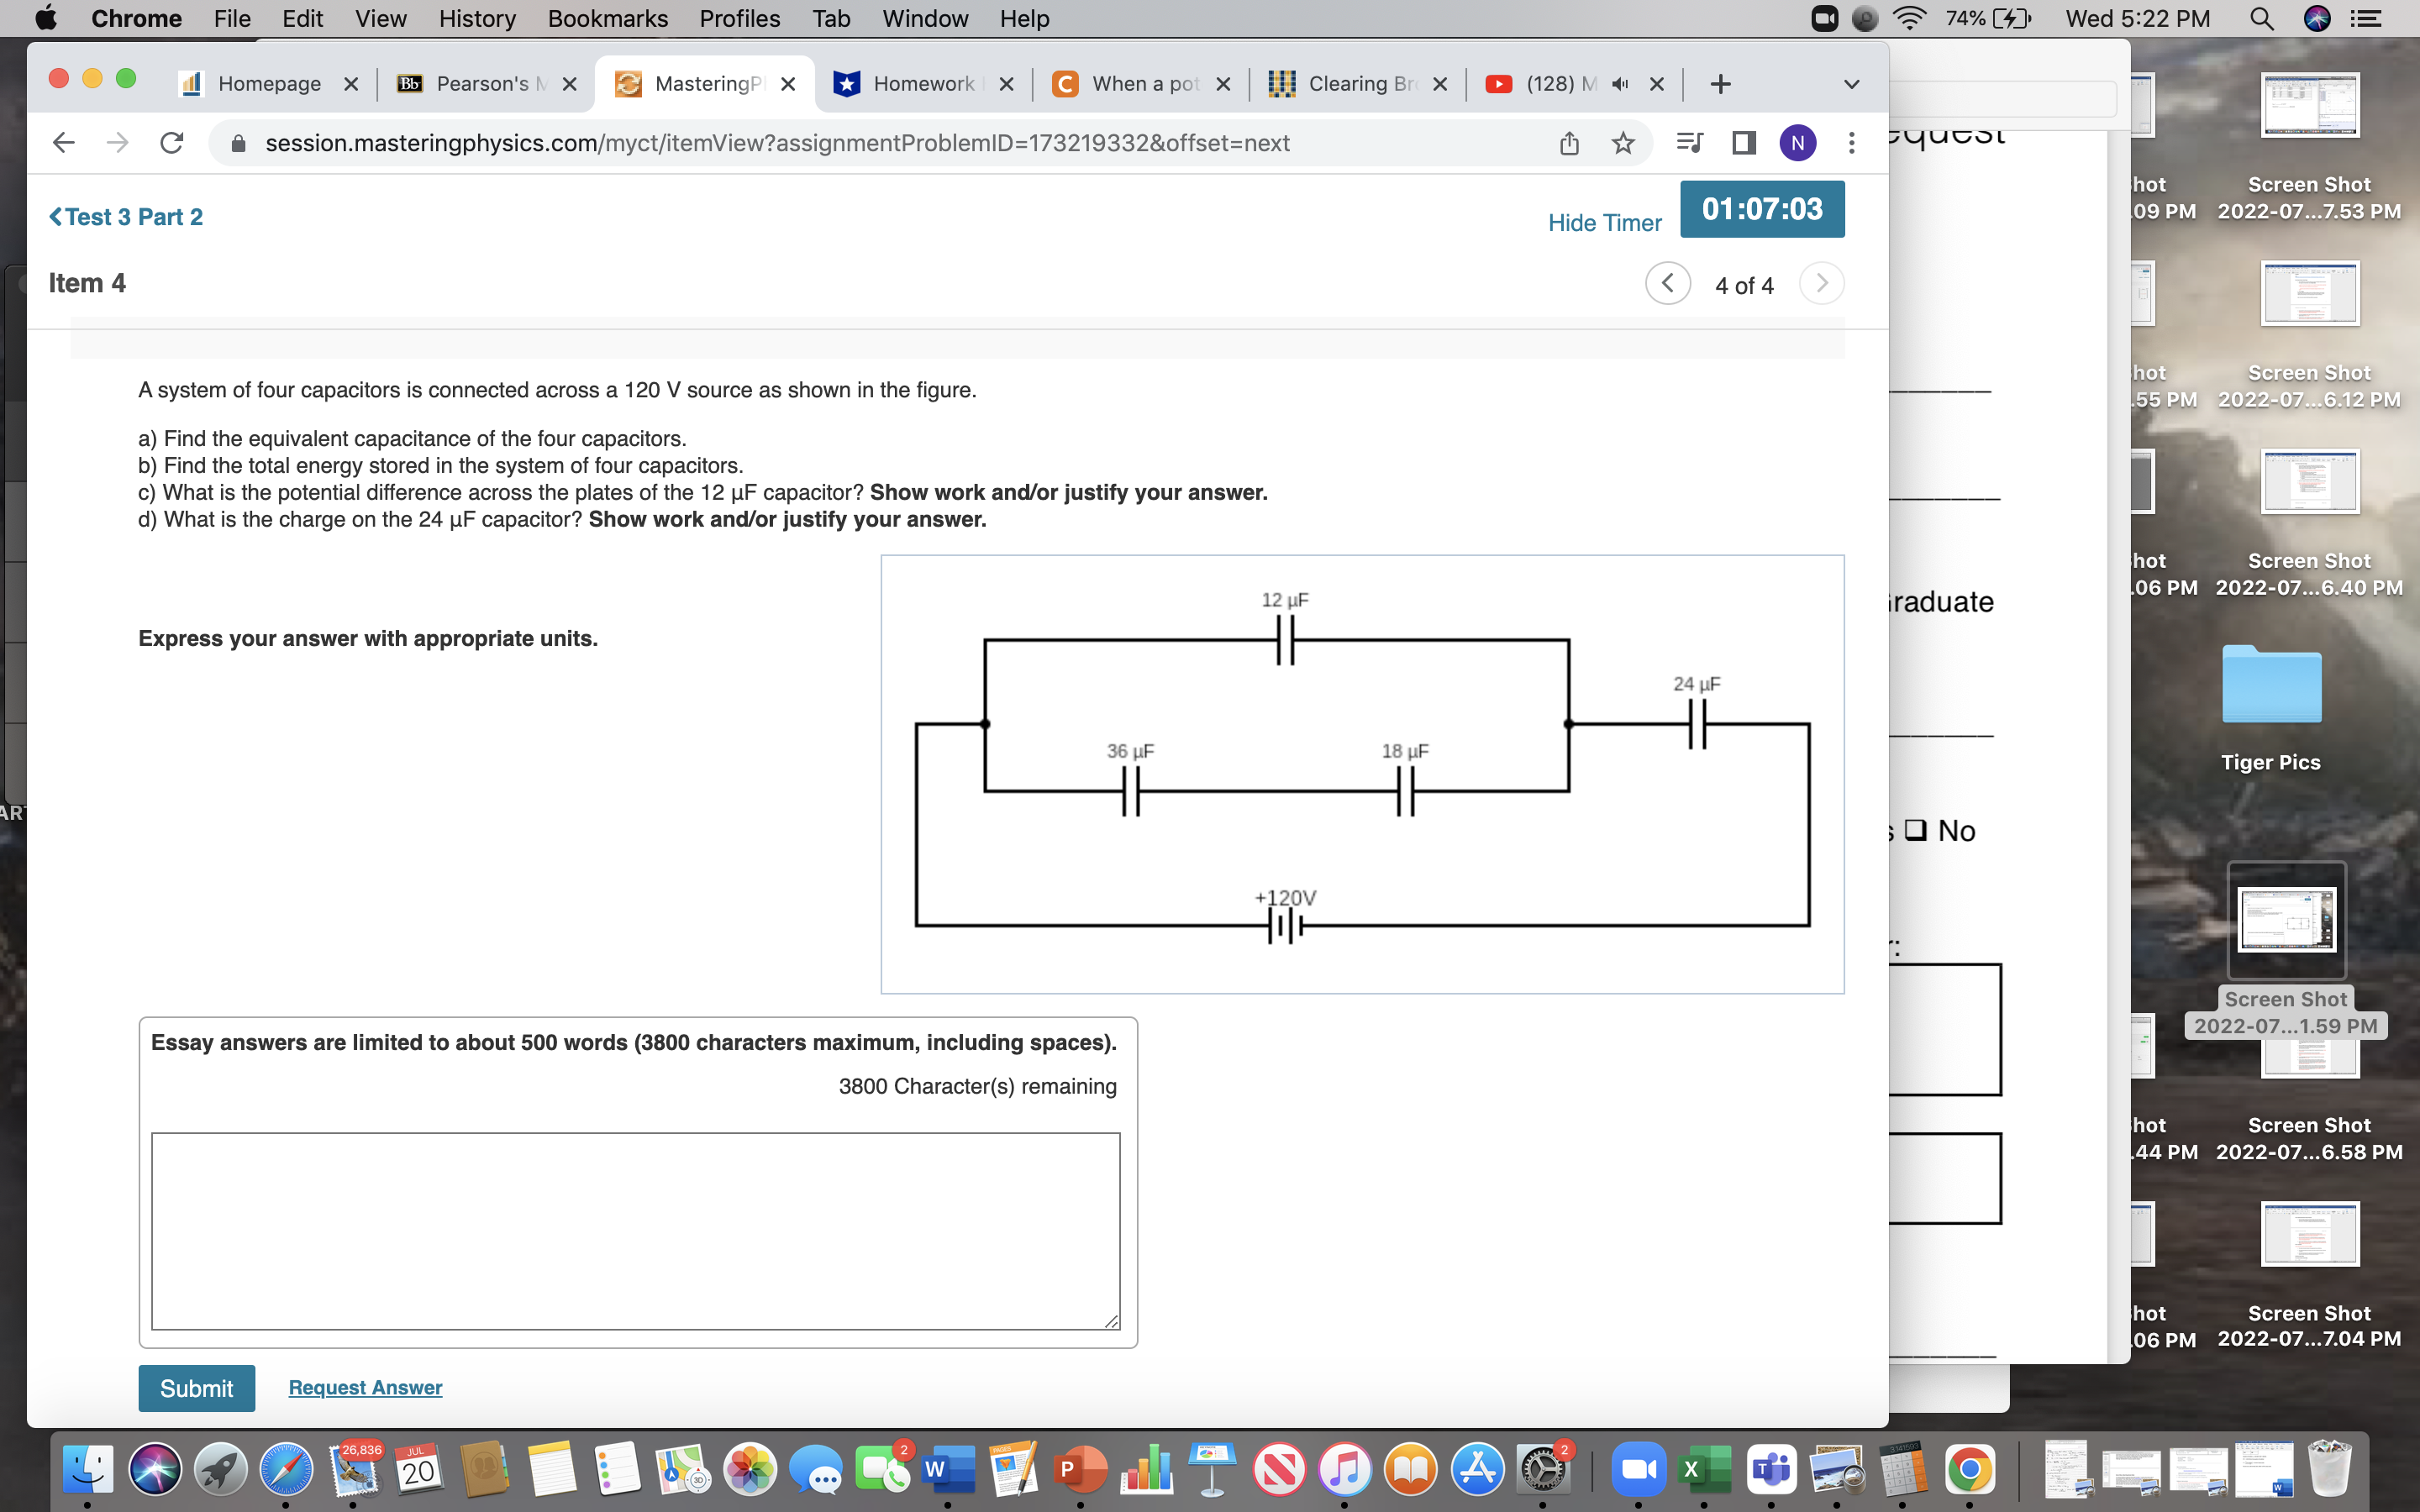Click inside the essay answer text box

click(x=635, y=1230)
